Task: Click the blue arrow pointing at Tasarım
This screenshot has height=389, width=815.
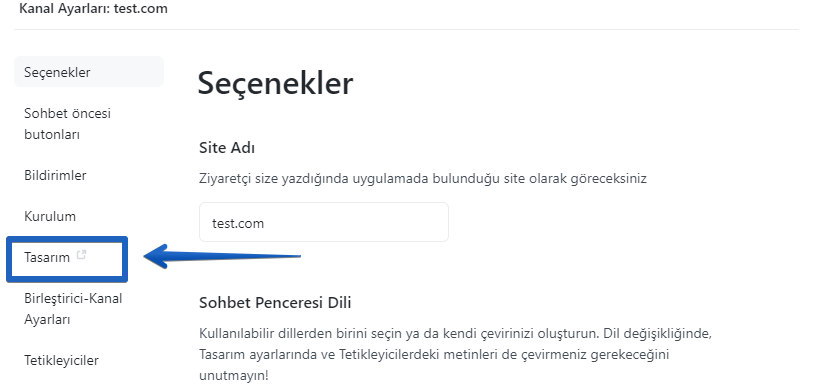Action: point(222,256)
